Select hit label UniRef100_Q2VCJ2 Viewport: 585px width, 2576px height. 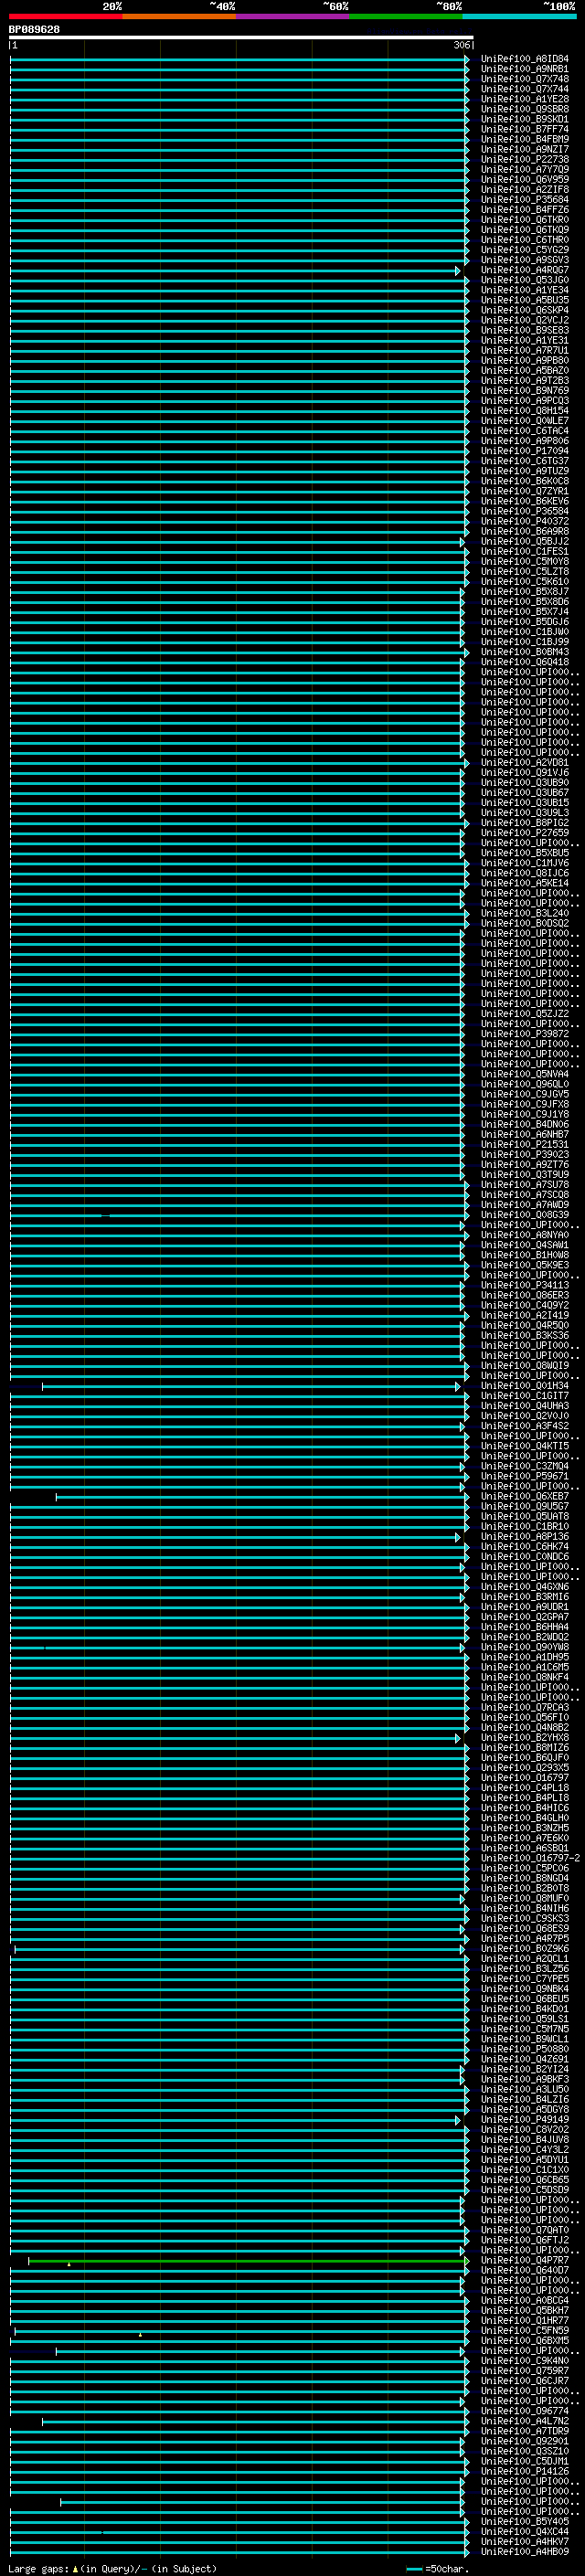(x=524, y=321)
